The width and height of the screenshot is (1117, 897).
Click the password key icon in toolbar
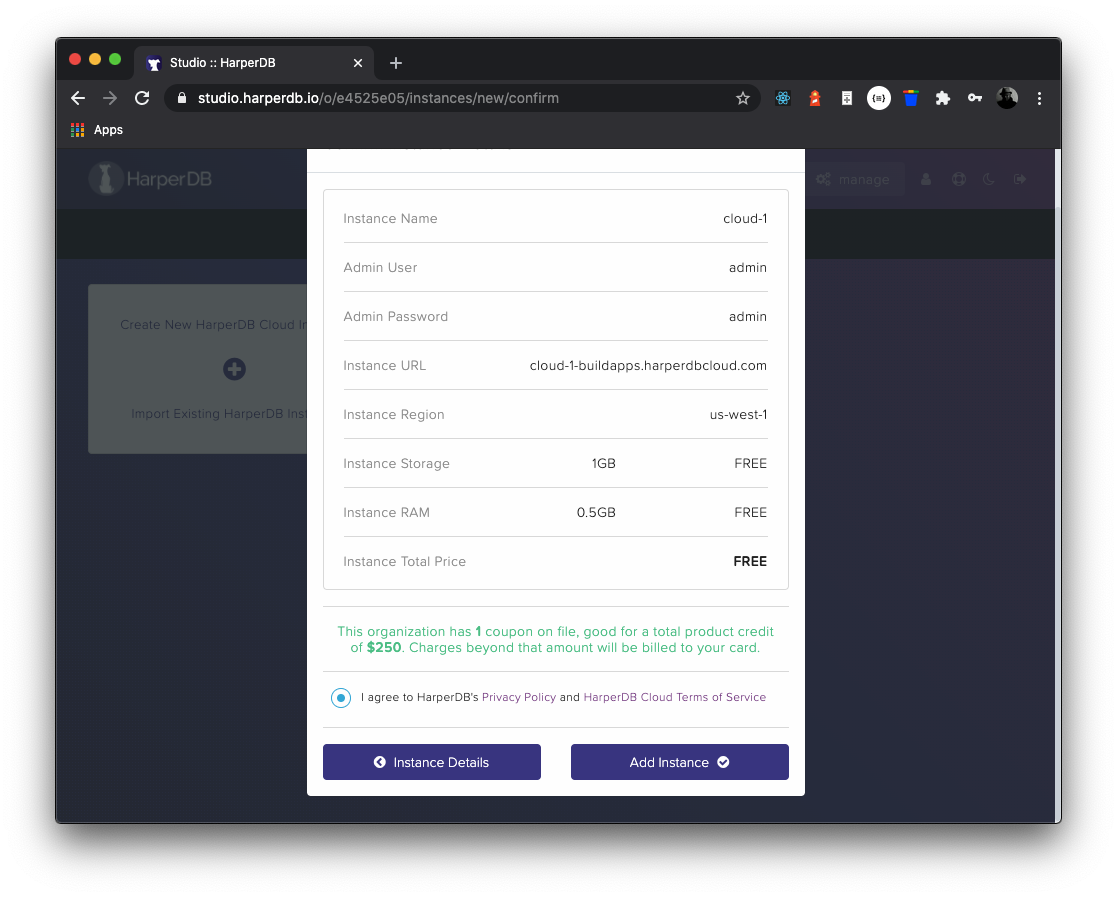point(975,98)
